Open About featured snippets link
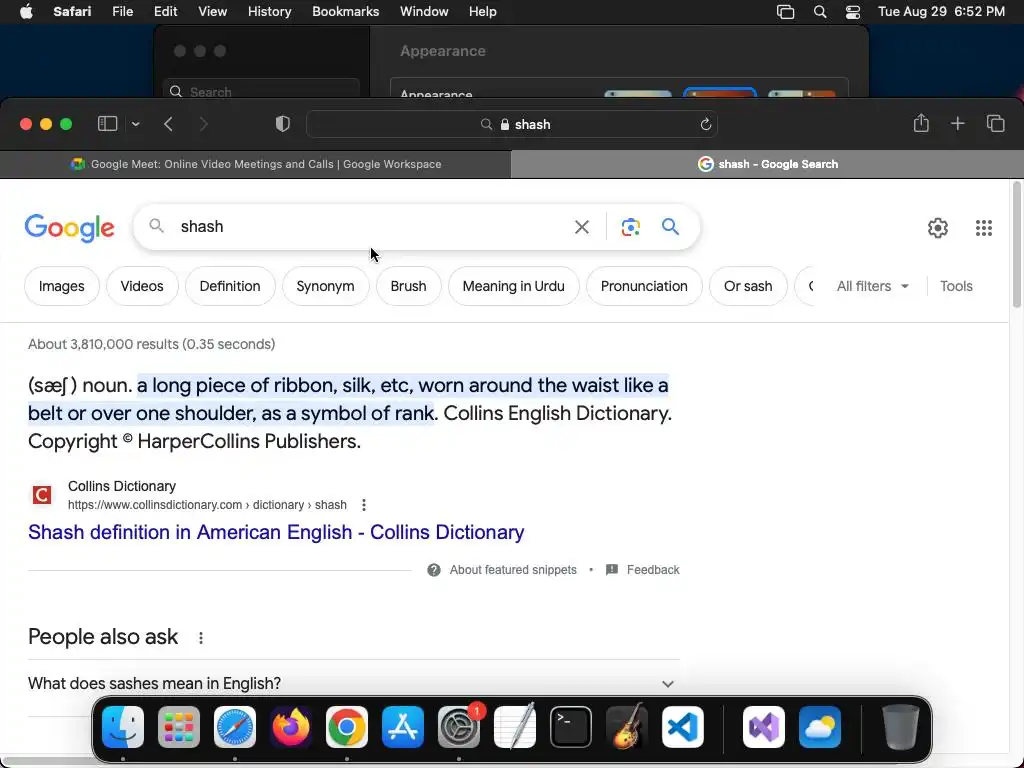Screen dimensions: 1024x768 [513, 570]
